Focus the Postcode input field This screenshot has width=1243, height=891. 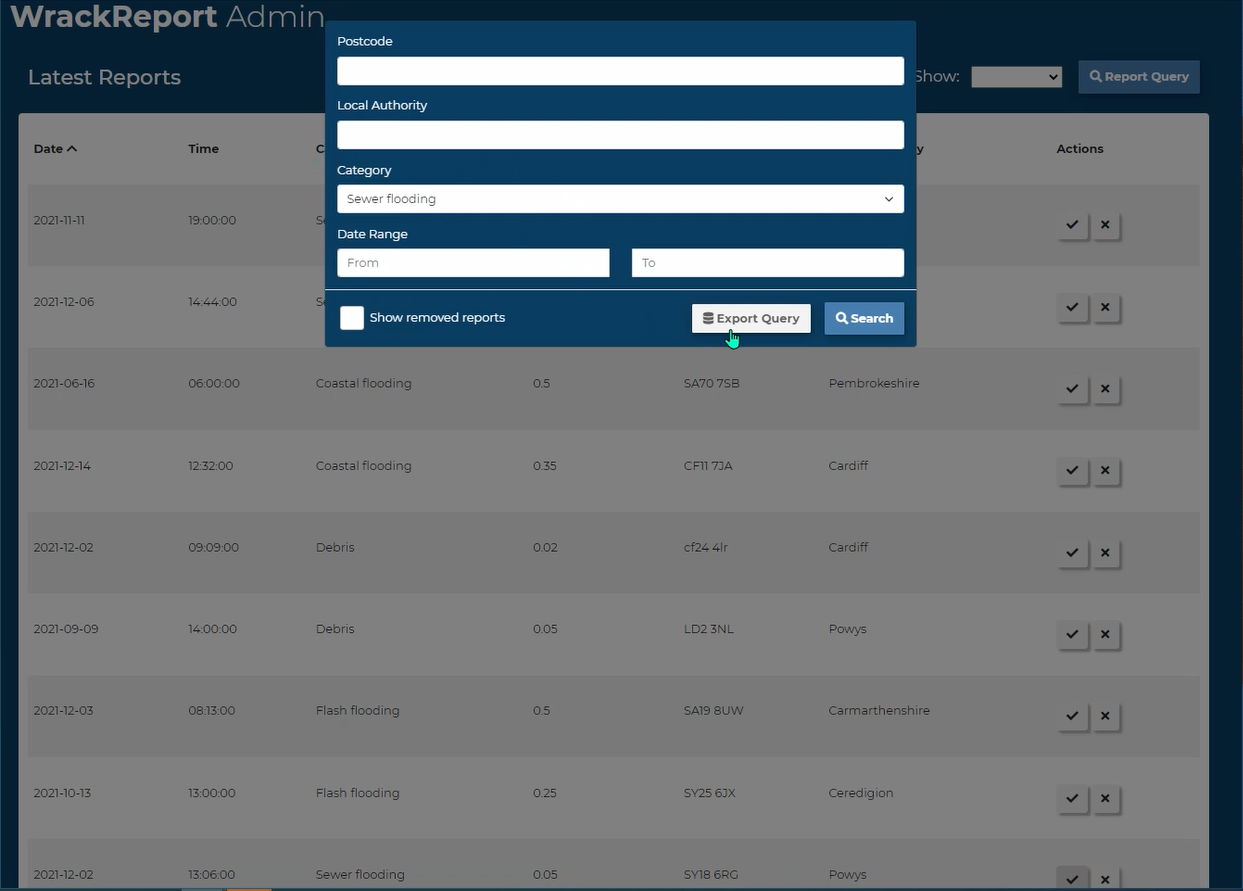click(620, 71)
